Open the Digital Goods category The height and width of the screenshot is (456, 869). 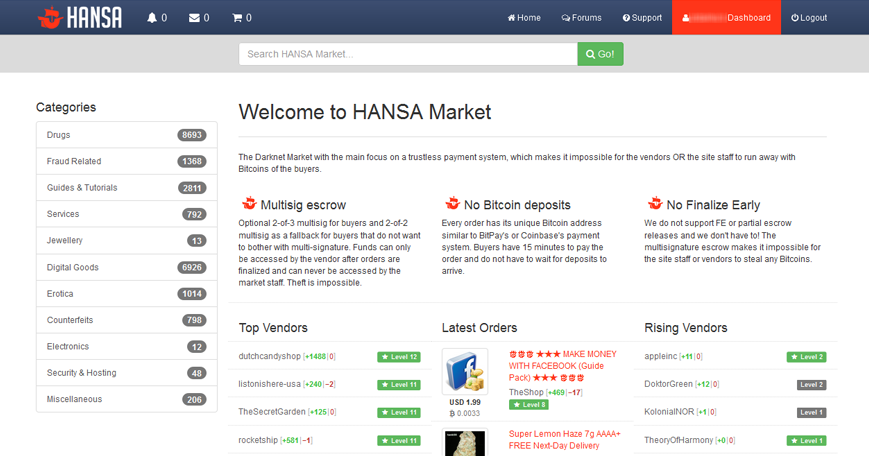pyautogui.click(x=127, y=267)
